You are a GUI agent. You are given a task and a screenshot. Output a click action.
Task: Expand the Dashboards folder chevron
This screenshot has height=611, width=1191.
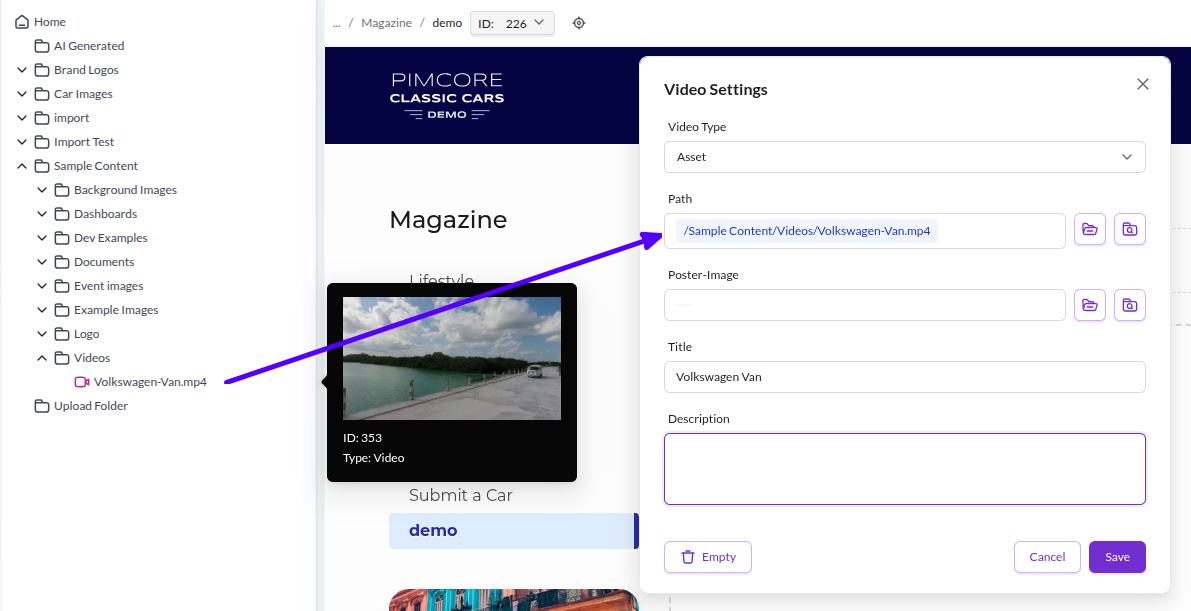(x=42, y=214)
